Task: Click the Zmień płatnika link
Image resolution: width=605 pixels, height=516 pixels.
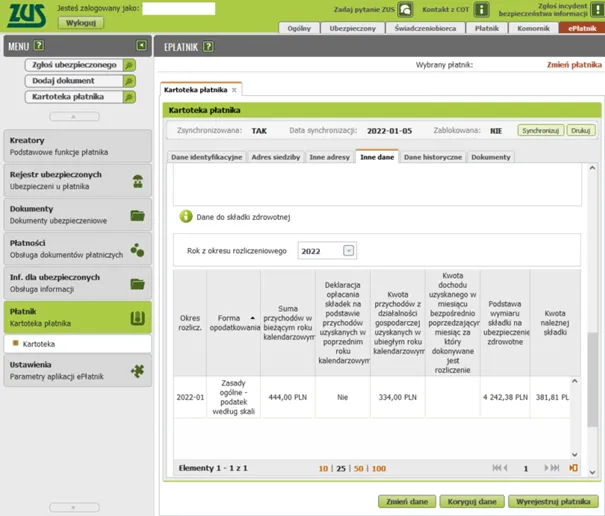Action: (x=571, y=65)
